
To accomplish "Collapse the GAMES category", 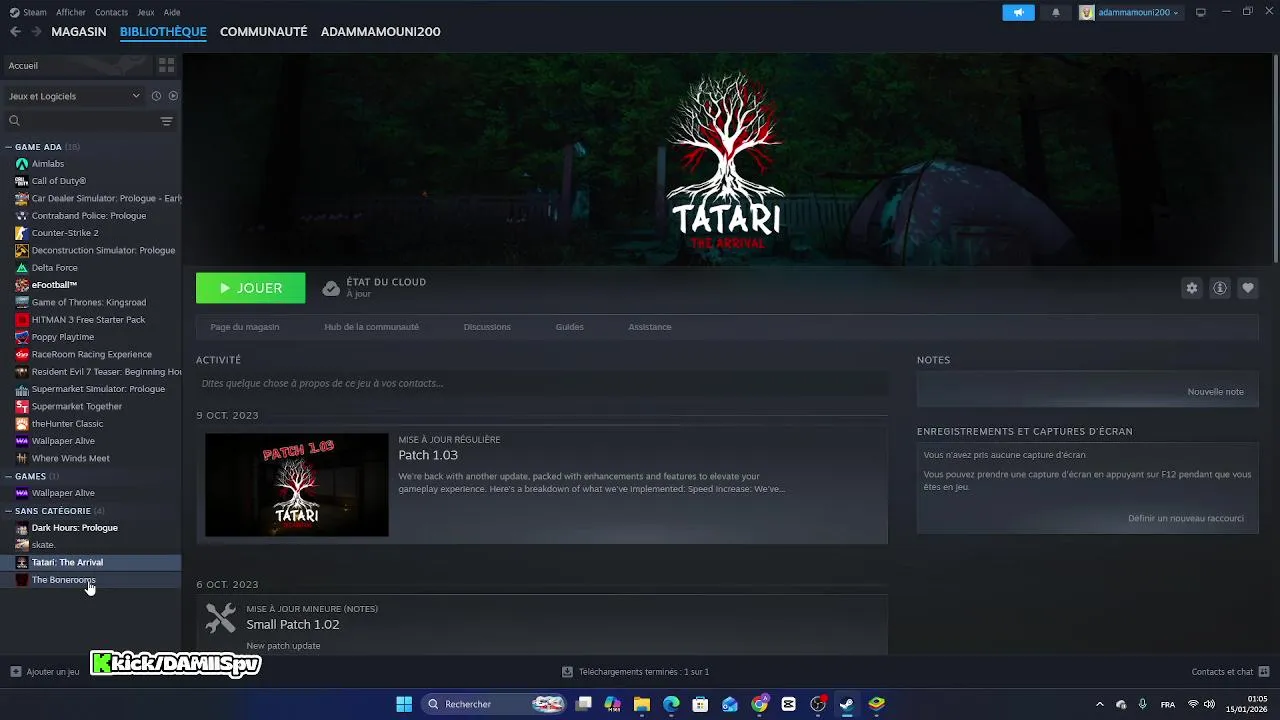I will 9,476.
